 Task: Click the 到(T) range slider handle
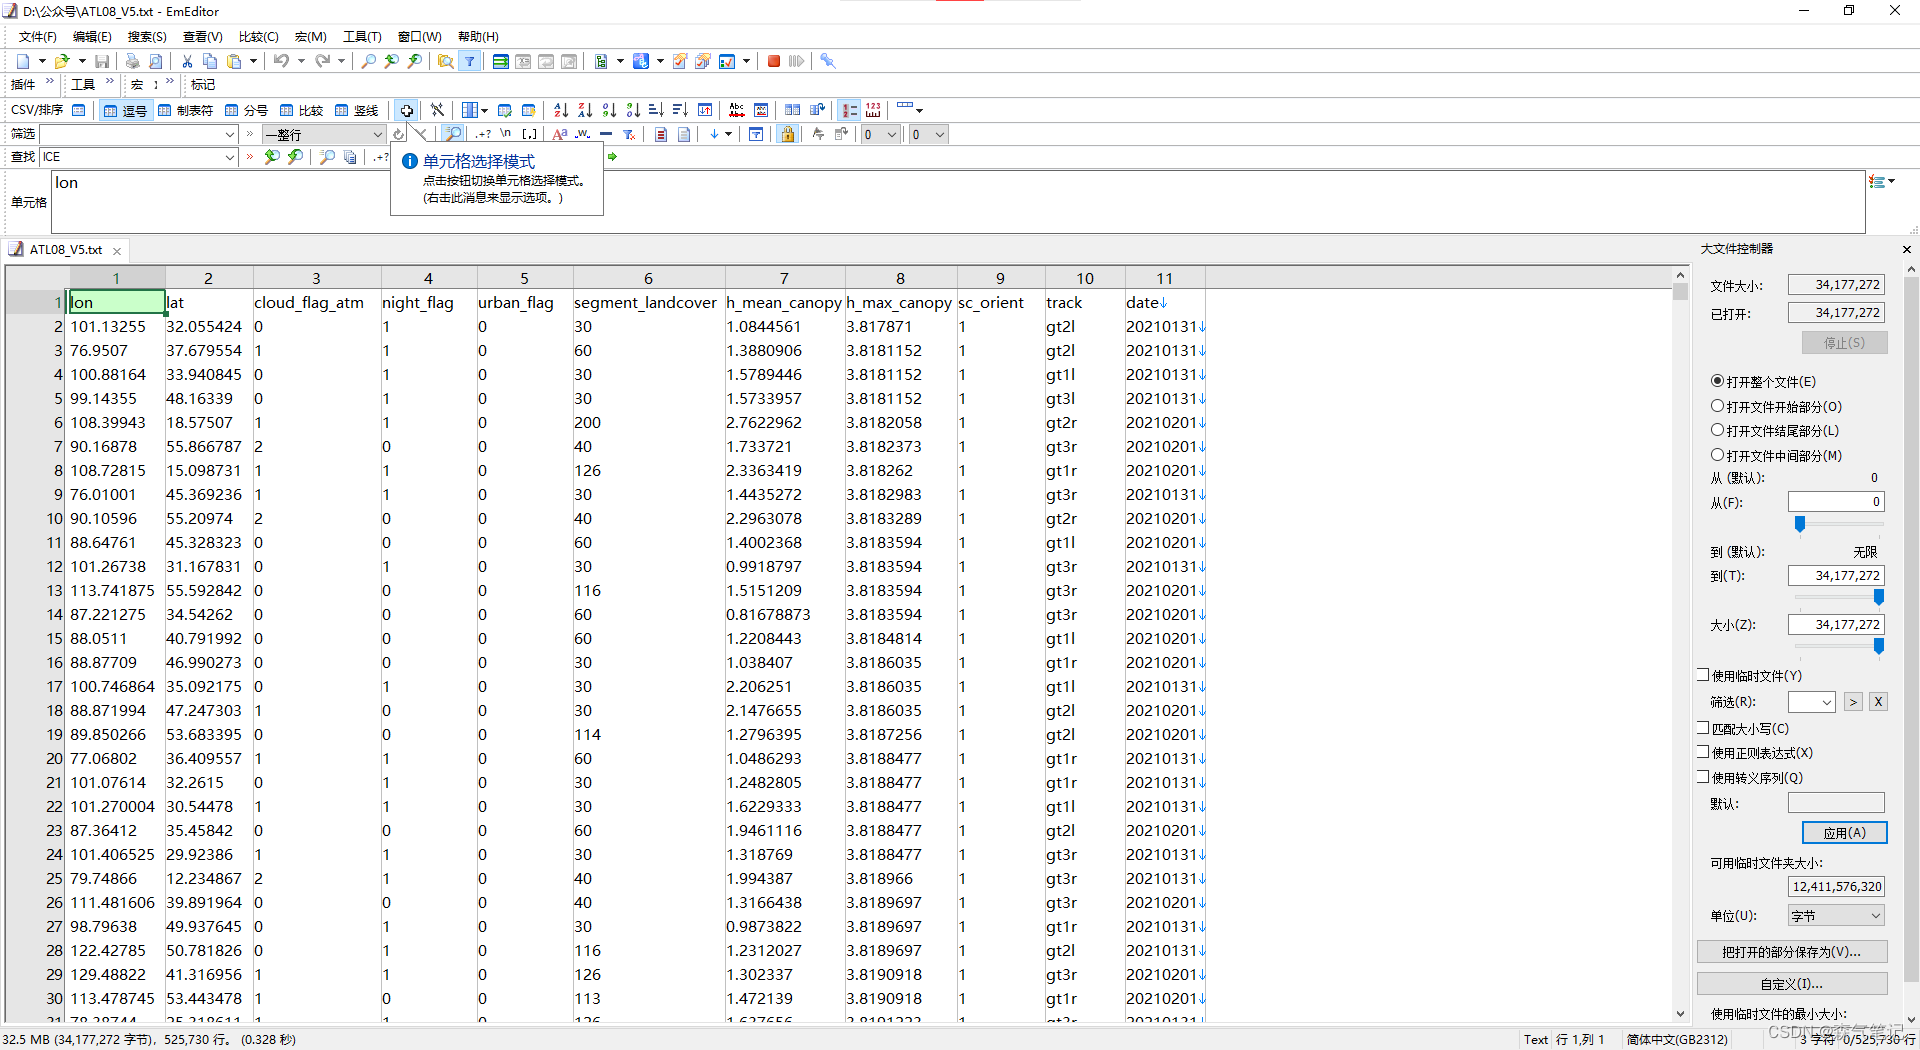pyautogui.click(x=1879, y=597)
